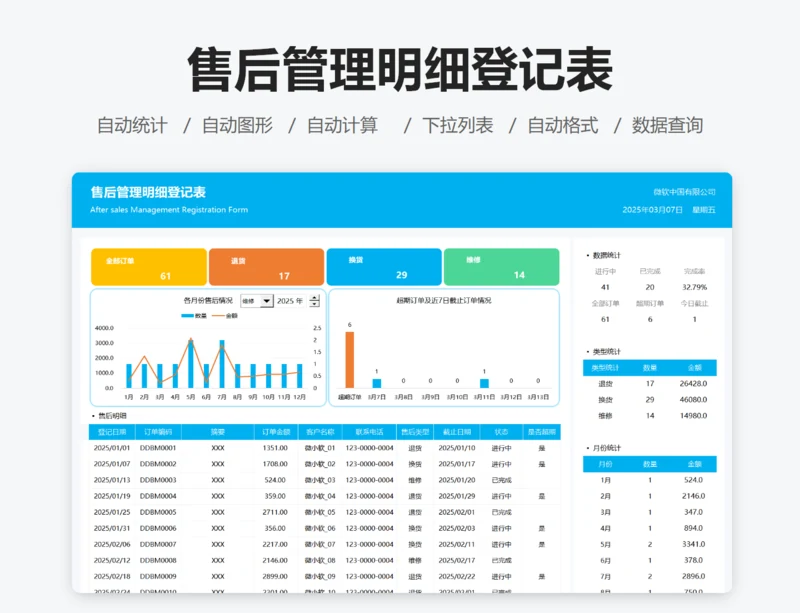Open the 维修 type dropdown arrow
This screenshot has height=613, width=800.
pos(266,301)
